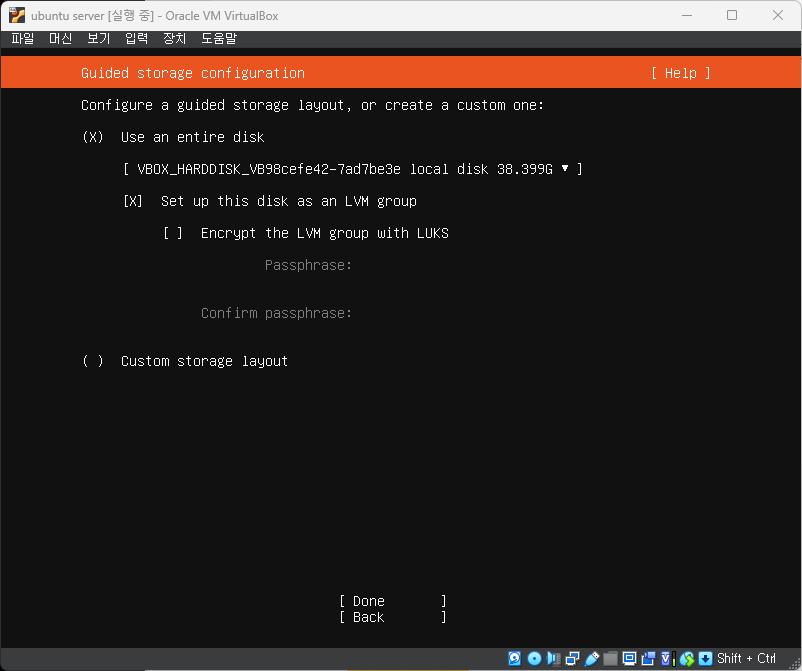Open the VBOX_HARDDISK disk selection dropdown
802x671 pixels.
pyautogui.click(x=352, y=169)
